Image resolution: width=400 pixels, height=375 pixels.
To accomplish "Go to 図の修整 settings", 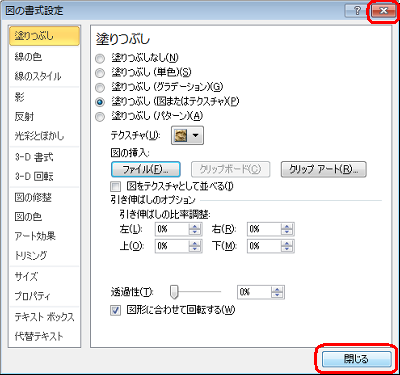I will (44, 197).
